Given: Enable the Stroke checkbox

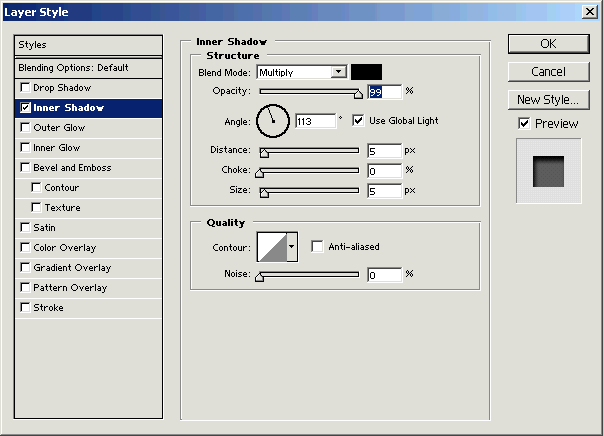Looking at the screenshot, I should click(x=25, y=307).
